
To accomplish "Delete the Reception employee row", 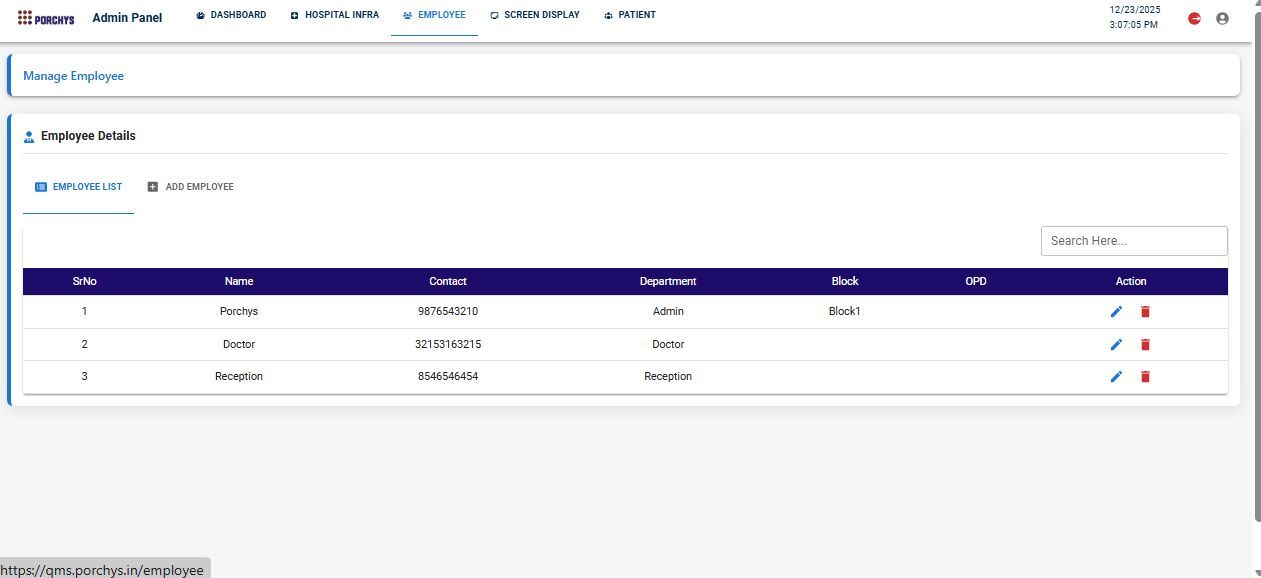I will click(1145, 376).
